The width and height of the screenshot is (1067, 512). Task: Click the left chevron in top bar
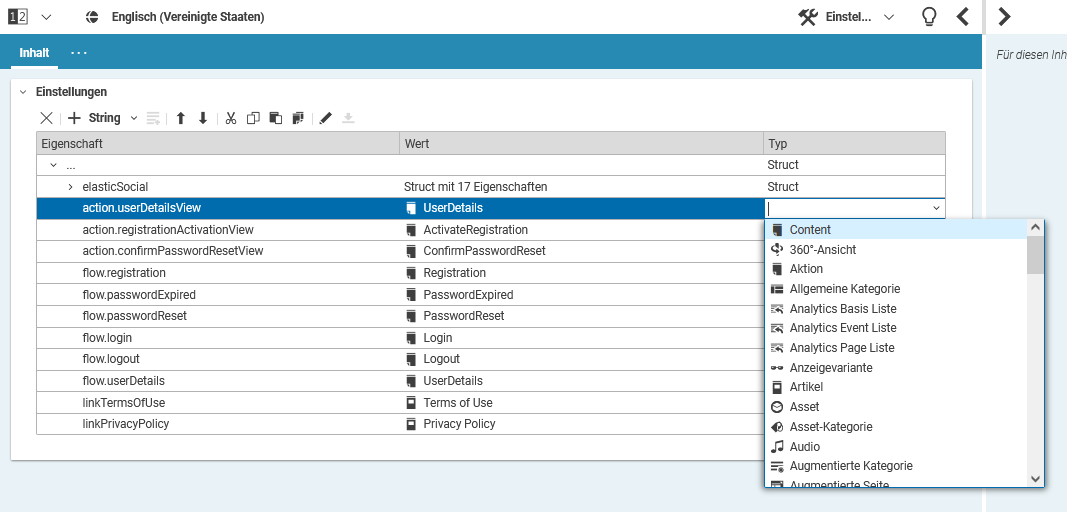(962, 17)
